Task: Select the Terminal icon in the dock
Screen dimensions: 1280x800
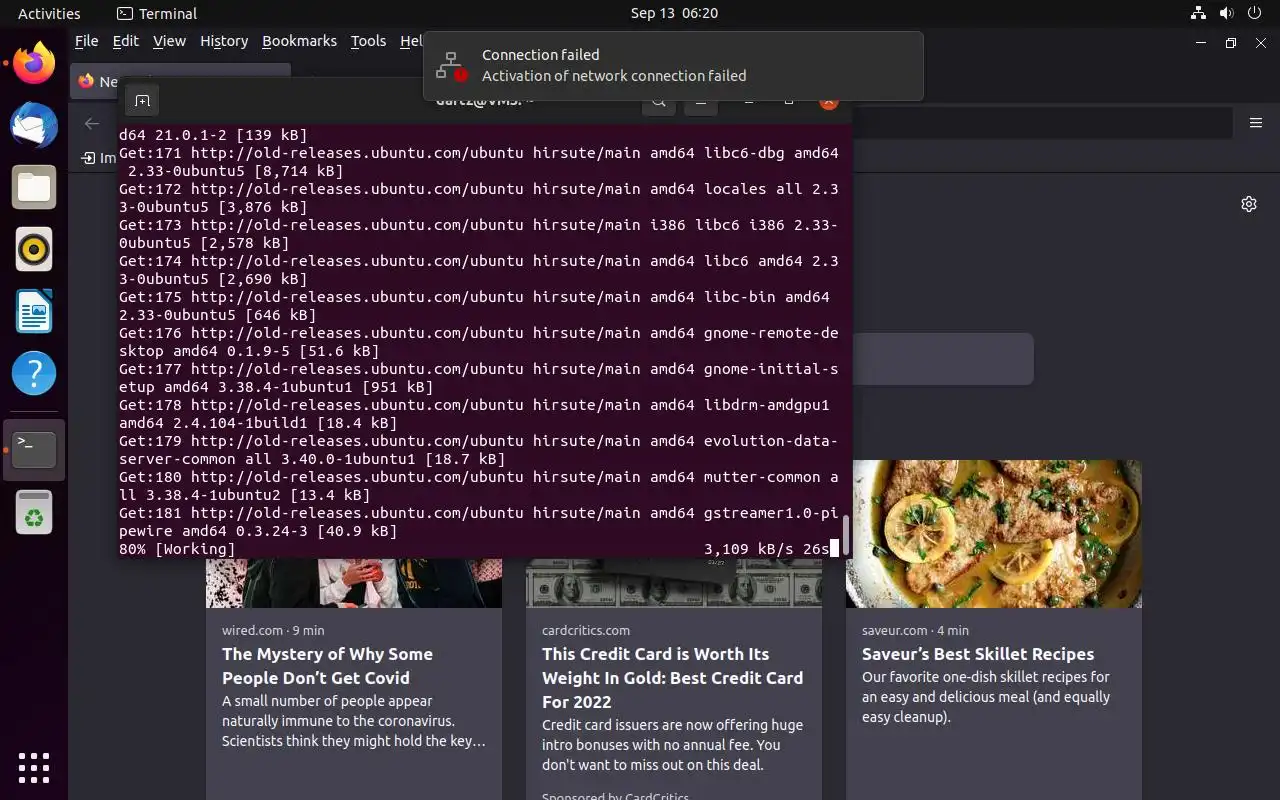Action: coord(34,449)
